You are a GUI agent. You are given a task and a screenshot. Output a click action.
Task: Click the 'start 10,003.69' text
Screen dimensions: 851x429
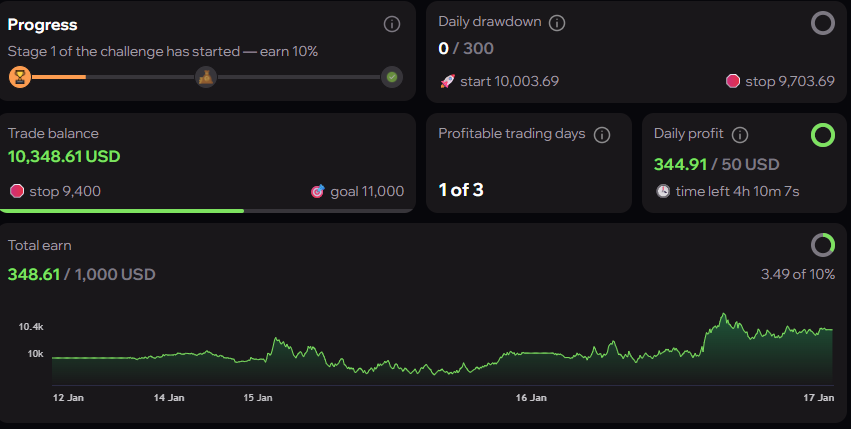tap(510, 81)
